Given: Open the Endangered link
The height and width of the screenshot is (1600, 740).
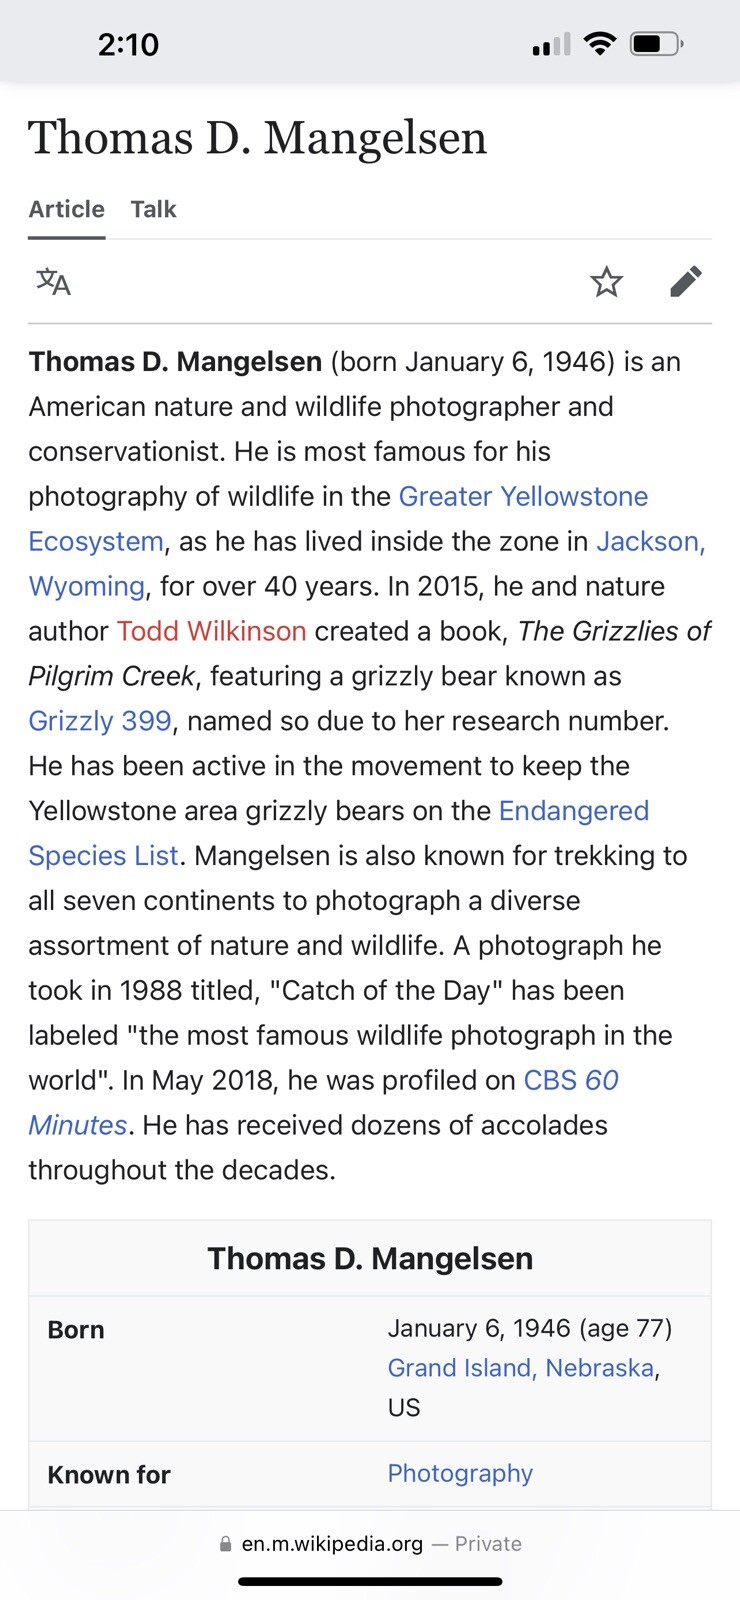Looking at the screenshot, I should coord(574,811).
